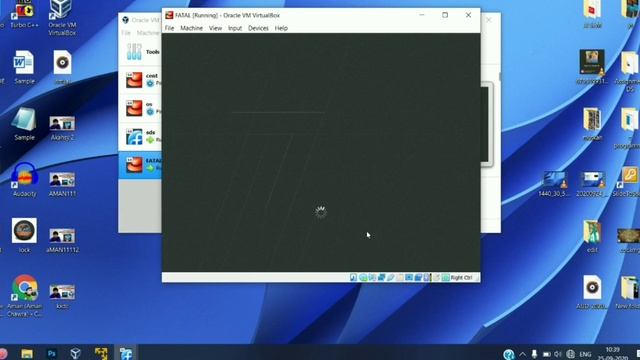Open VirtualBox cube icon on taskbar

tap(76, 353)
